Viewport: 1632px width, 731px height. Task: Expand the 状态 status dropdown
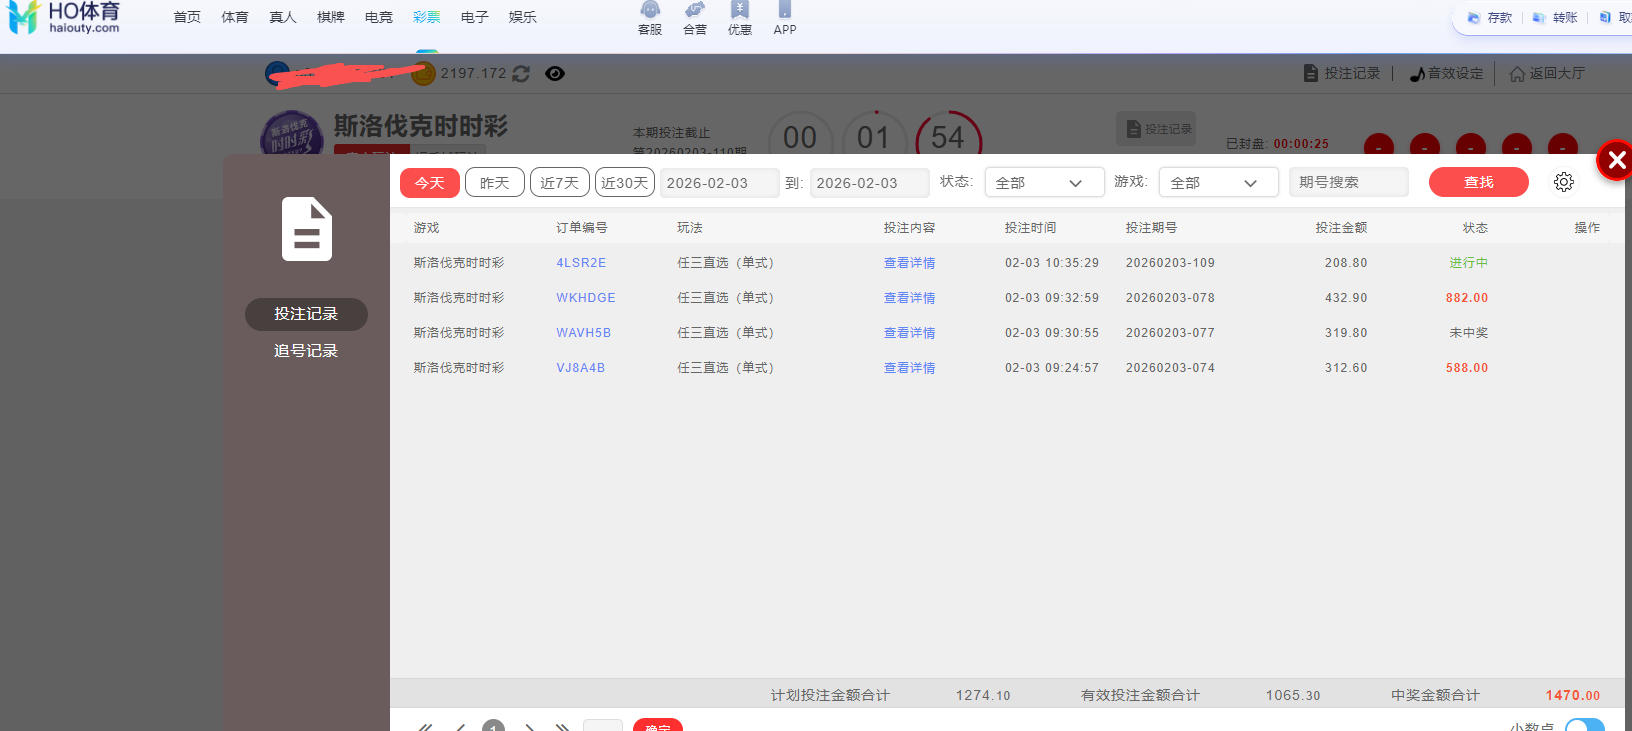point(1043,183)
